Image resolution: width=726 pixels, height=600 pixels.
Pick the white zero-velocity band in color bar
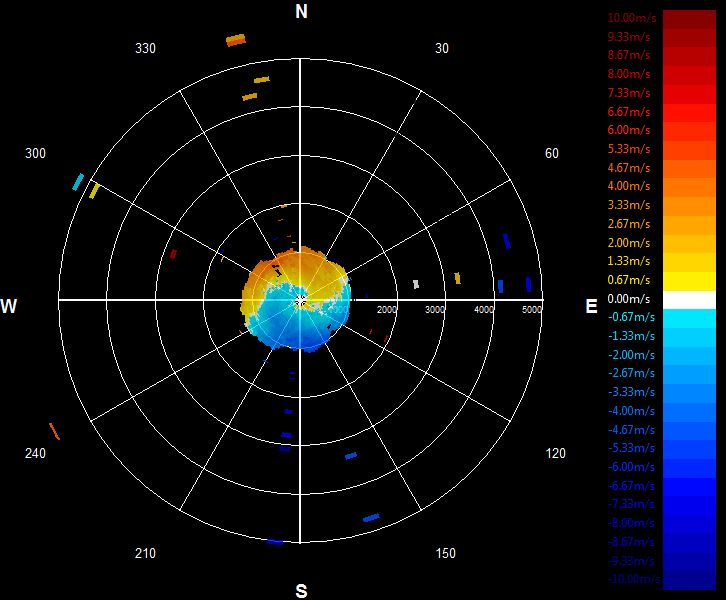(x=689, y=300)
